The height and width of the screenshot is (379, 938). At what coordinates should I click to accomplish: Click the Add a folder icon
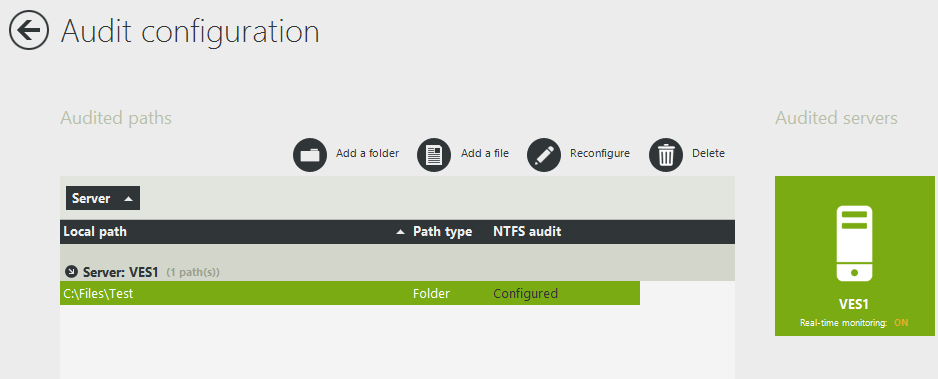click(x=310, y=155)
